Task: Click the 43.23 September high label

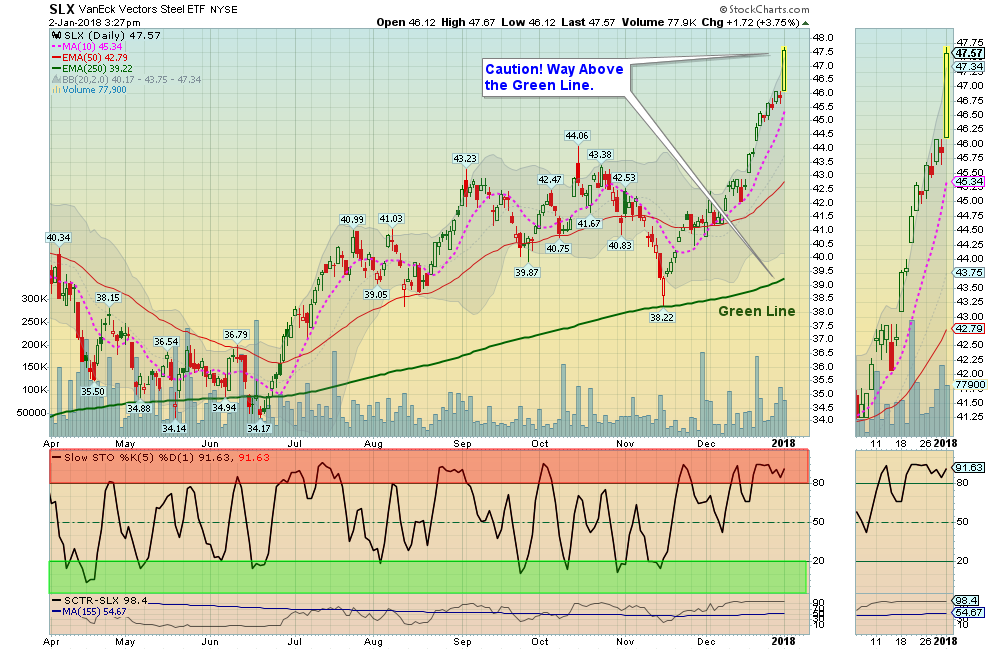Action: [x=465, y=158]
